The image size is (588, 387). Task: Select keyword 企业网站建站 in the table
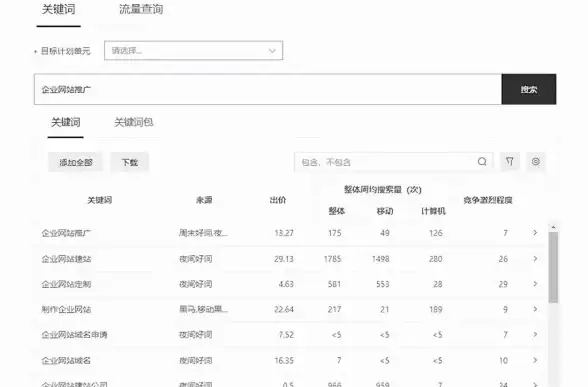pyautogui.click(x=66, y=259)
